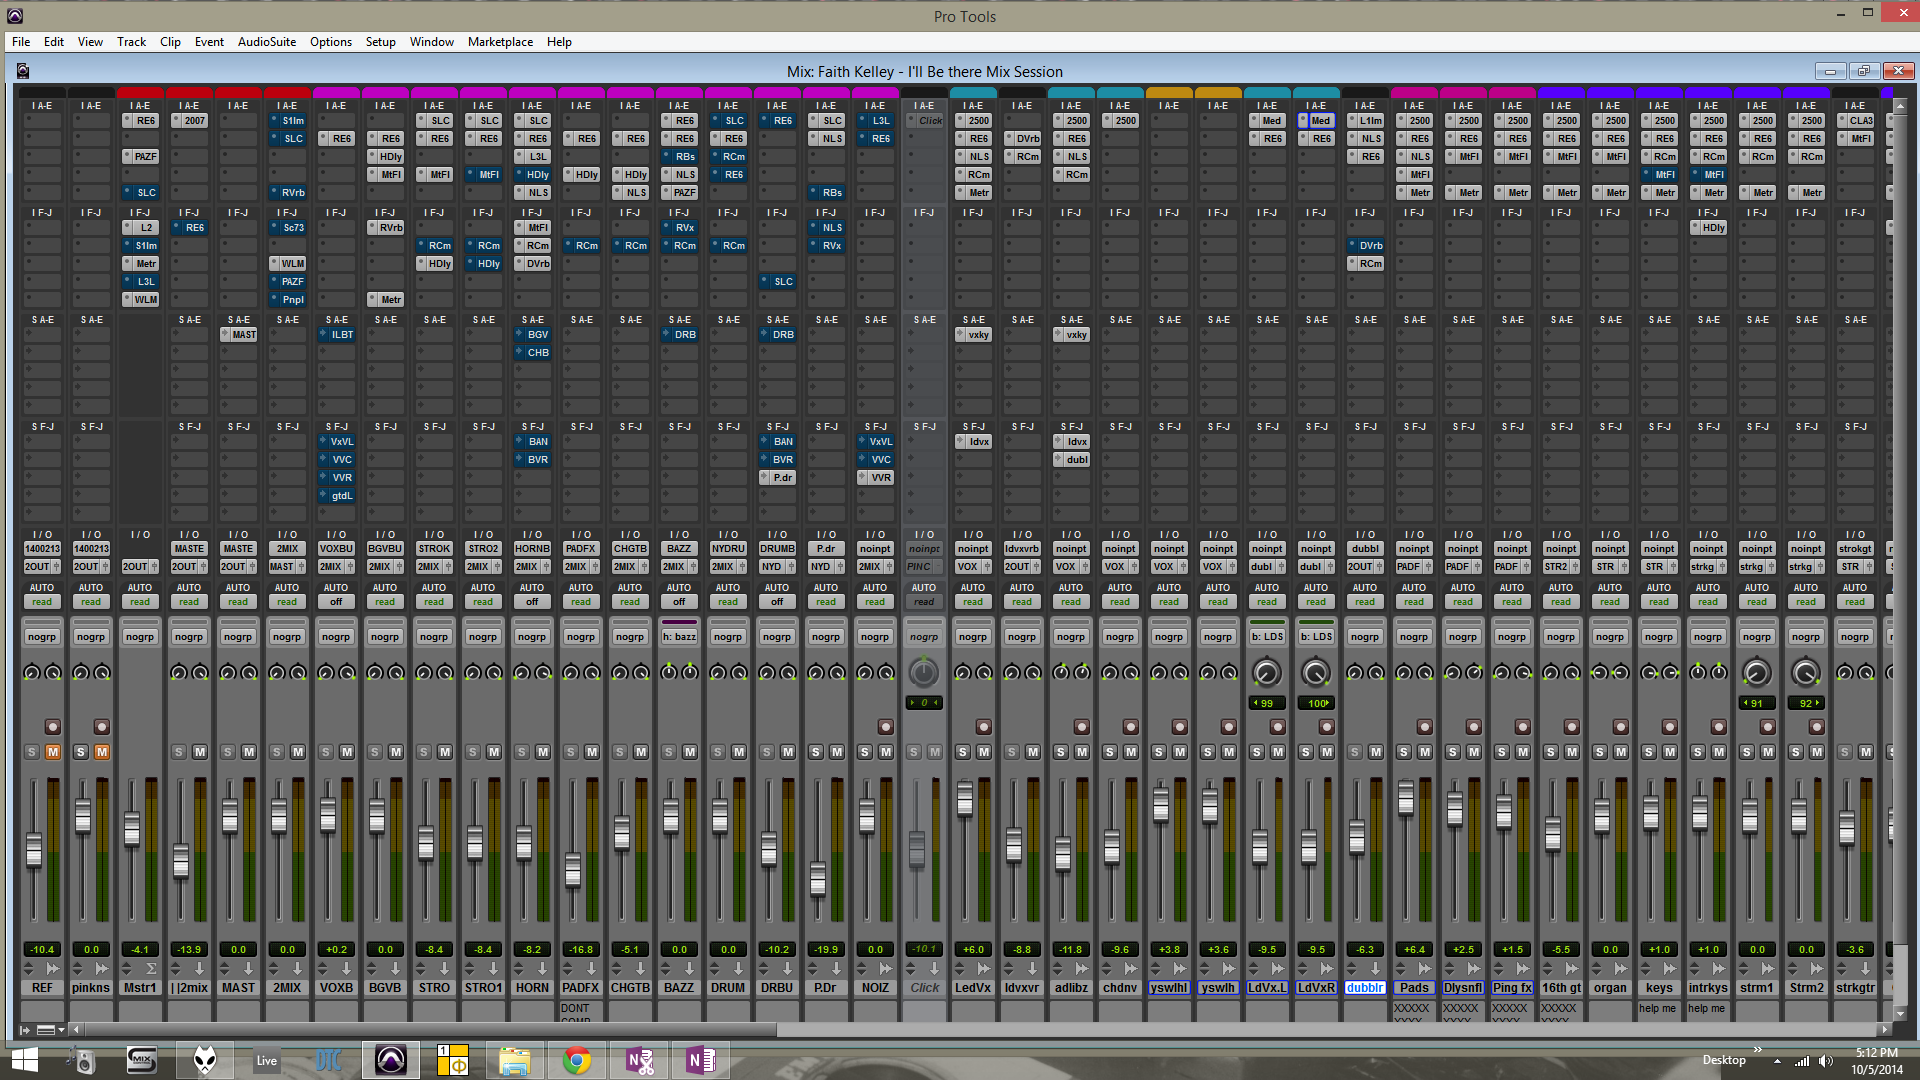Click the LdVx.L pan knob
Image resolution: width=1920 pixels, height=1080 pixels.
point(1267,673)
